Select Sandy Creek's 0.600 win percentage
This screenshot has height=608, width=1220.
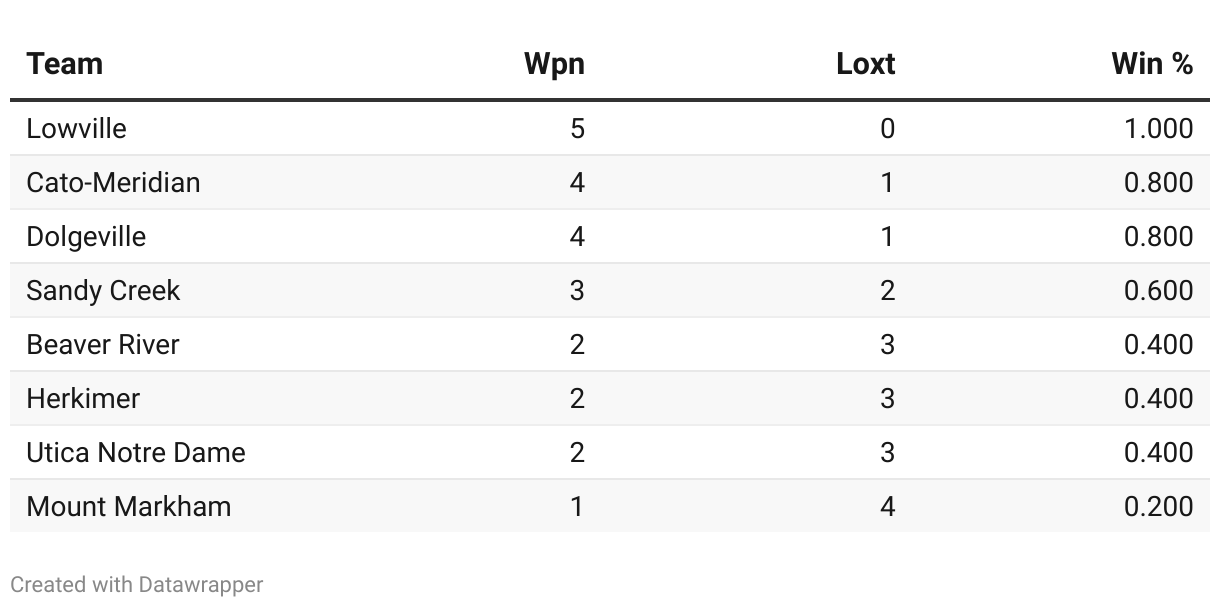click(1159, 291)
